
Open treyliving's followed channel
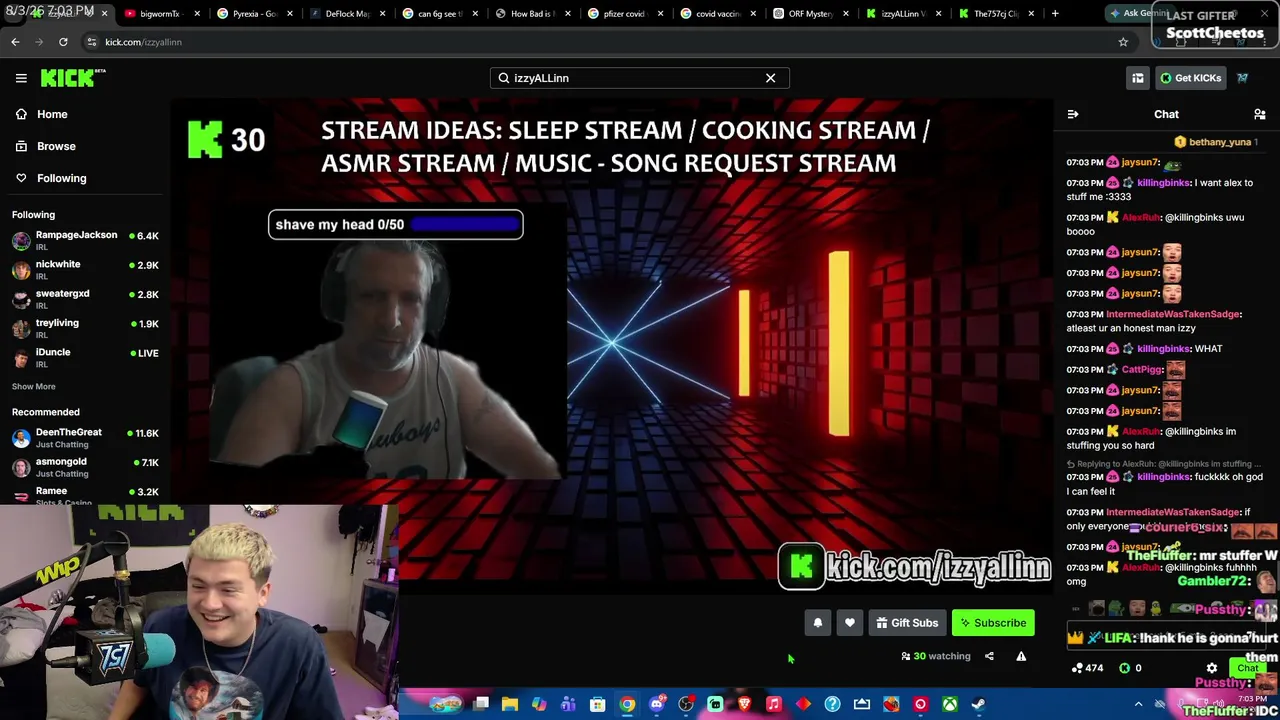pos(85,328)
